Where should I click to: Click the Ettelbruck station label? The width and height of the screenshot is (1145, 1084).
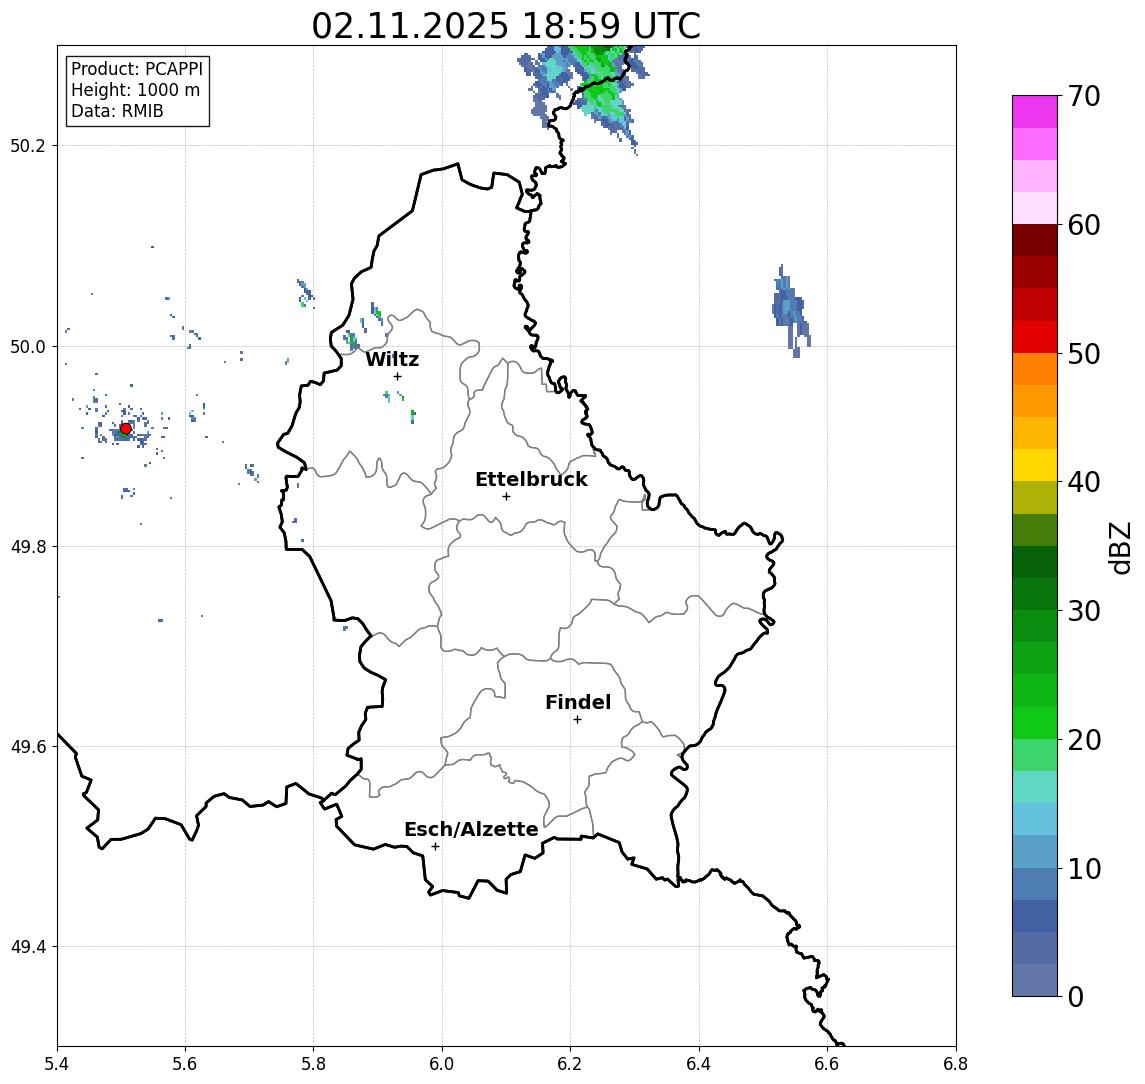531,479
